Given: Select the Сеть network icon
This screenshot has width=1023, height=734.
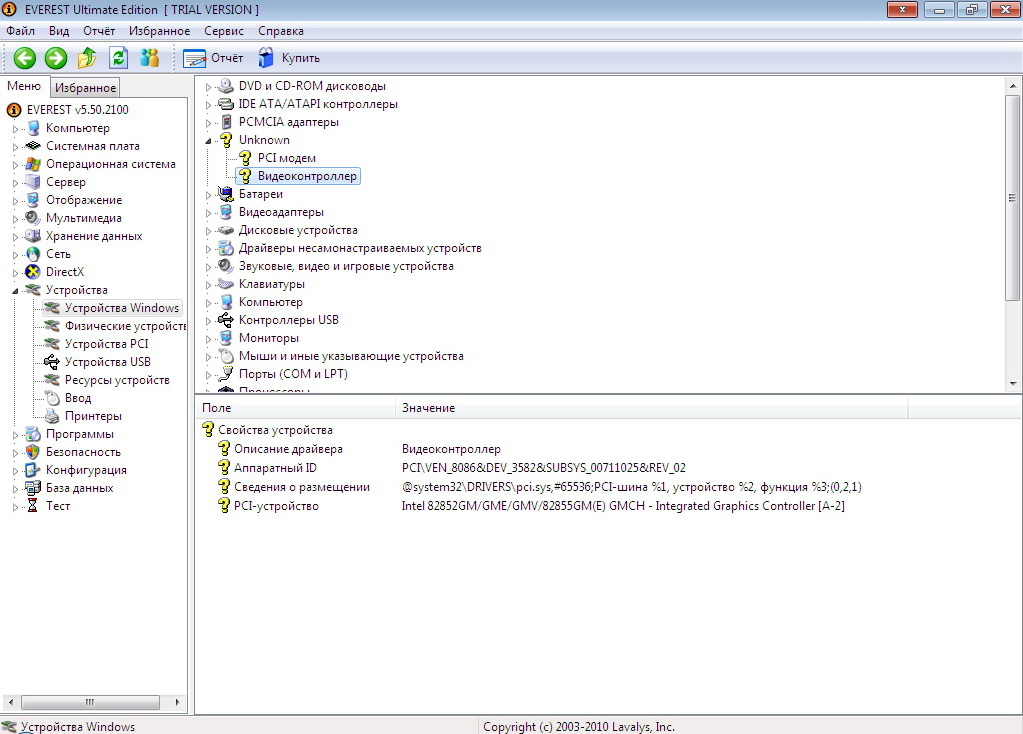Looking at the screenshot, I should pos(33,254).
